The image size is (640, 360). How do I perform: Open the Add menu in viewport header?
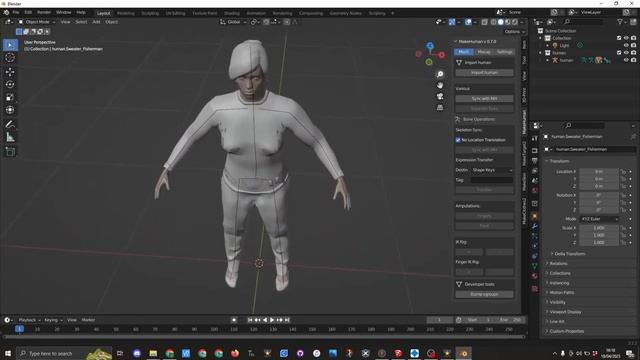tap(96, 22)
